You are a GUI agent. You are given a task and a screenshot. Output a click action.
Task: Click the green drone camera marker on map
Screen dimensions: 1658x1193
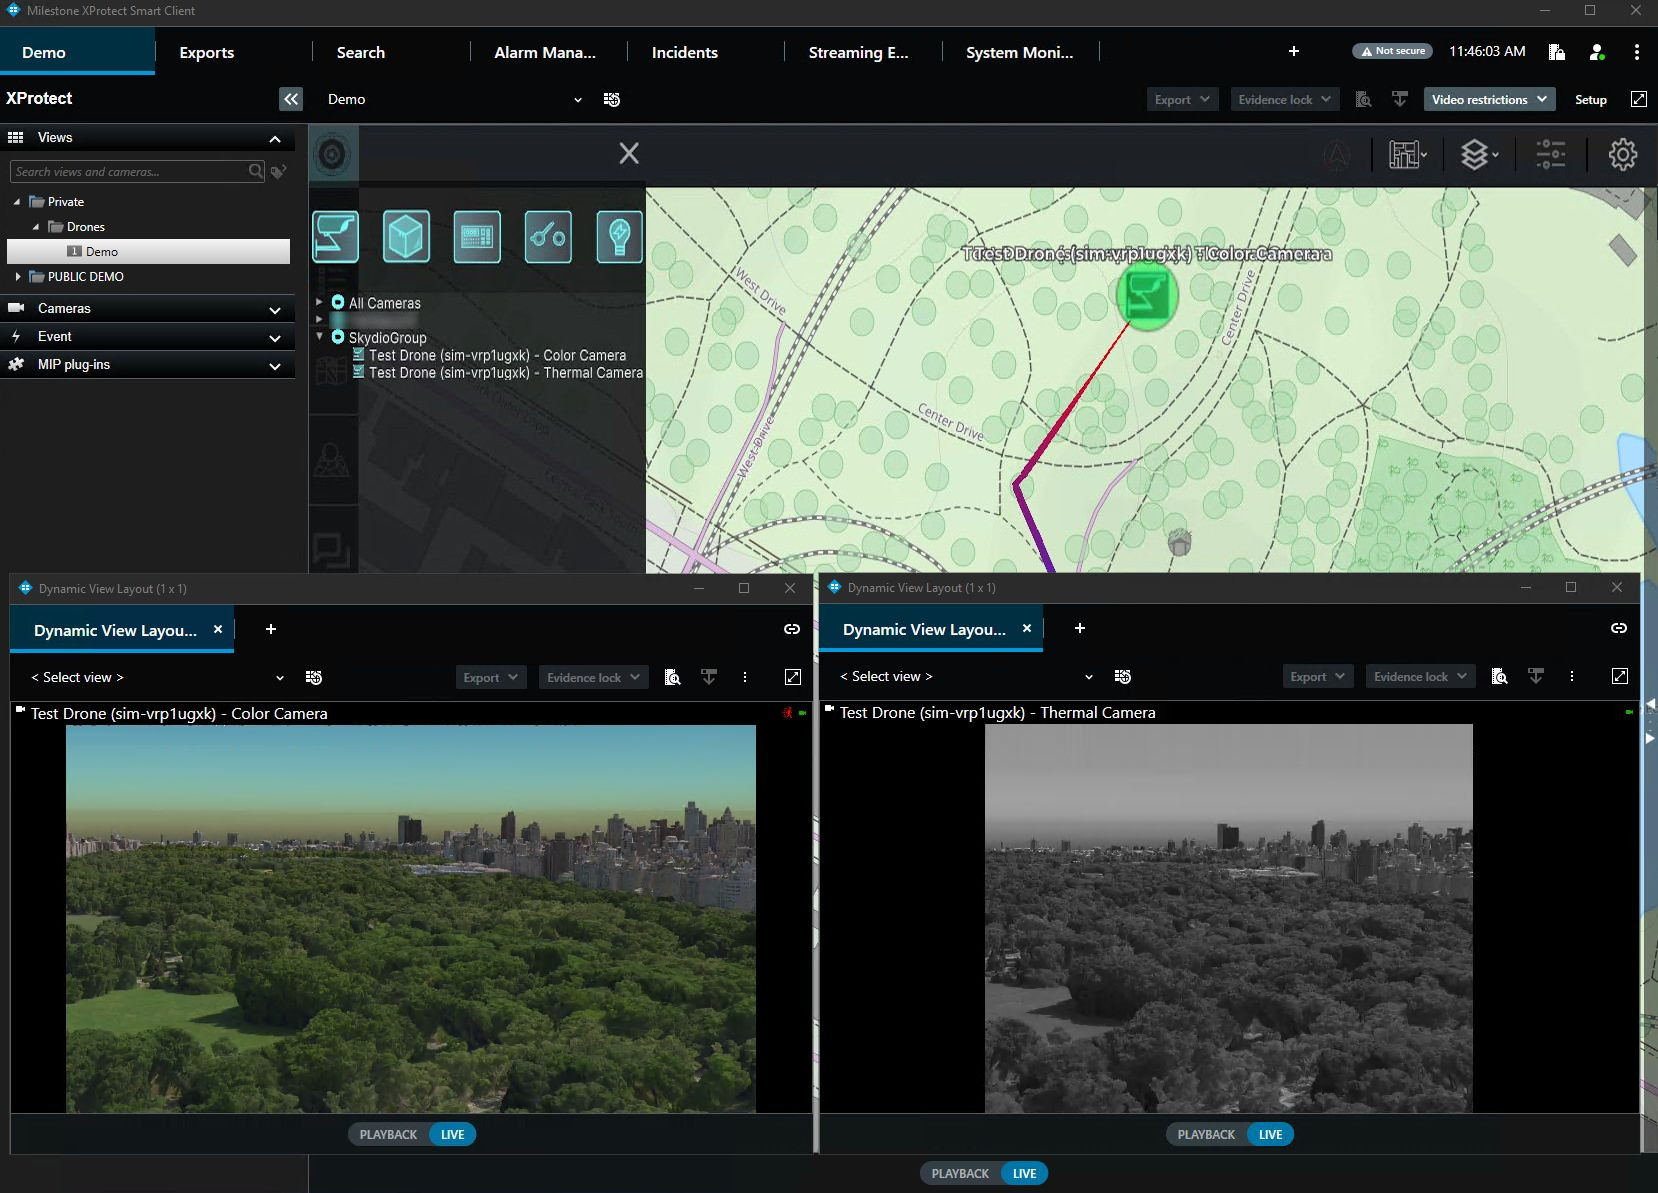tap(1146, 296)
